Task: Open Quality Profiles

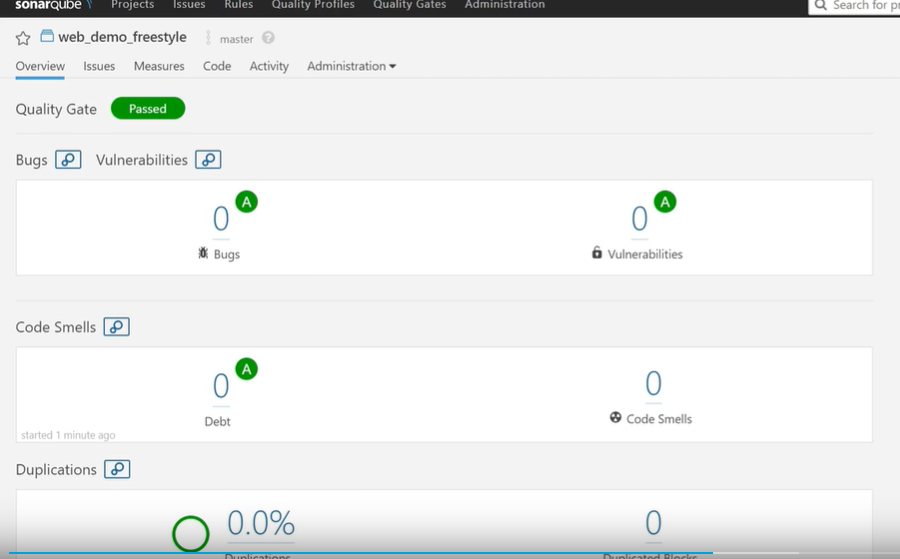Action: (x=313, y=5)
